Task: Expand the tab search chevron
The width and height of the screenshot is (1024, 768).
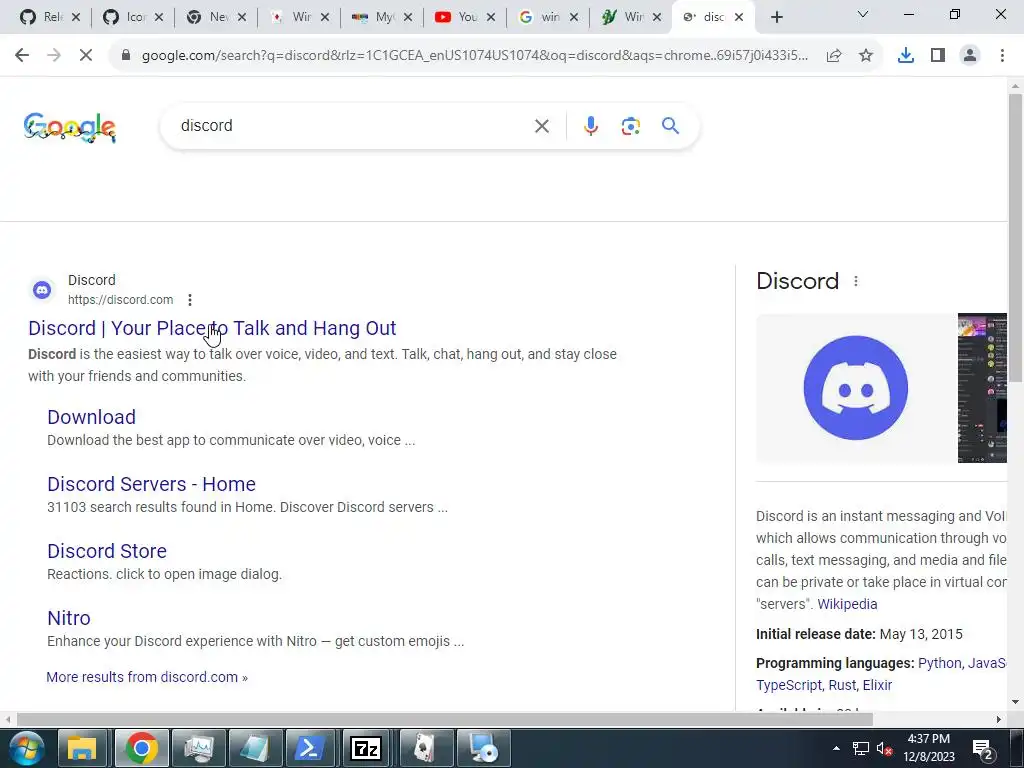Action: point(863,14)
